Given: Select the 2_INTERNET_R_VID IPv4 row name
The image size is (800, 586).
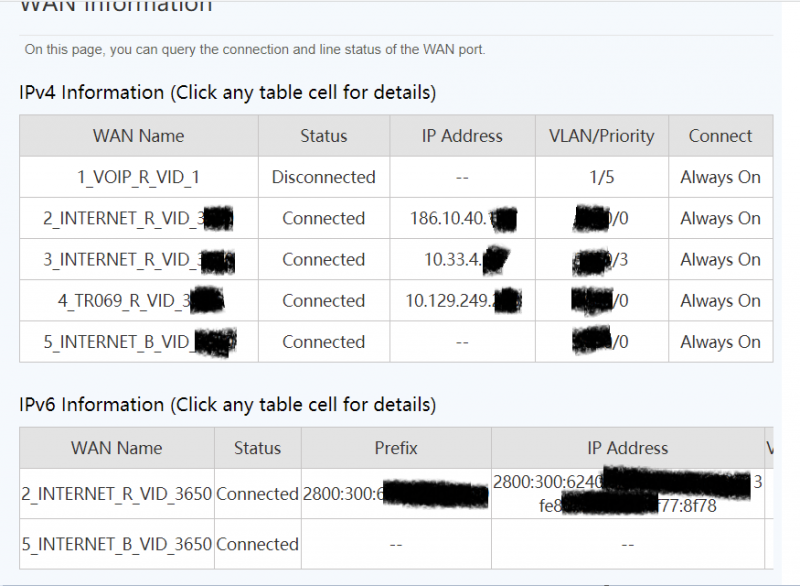Looking at the screenshot, I should point(139,218).
